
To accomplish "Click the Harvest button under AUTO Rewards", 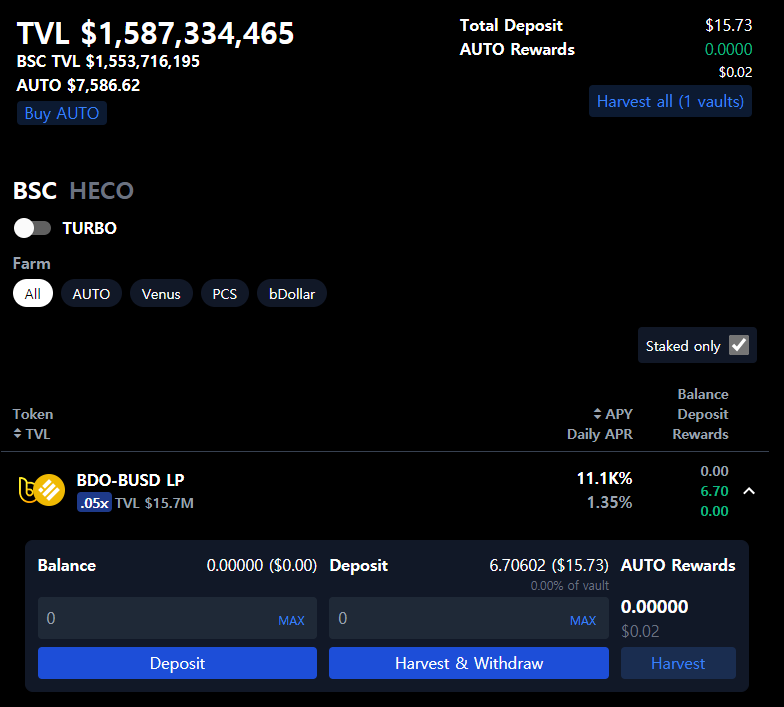I will 678,663.
